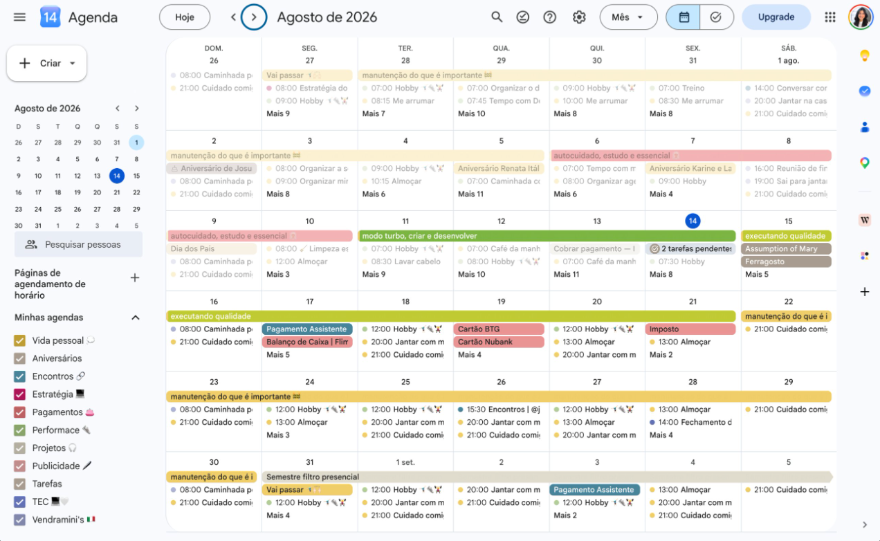Open the modo turbo, criar e desenvolver banner
Image resolution: width=880 pixels, height=541 pixels.
(x=547, y=236)
